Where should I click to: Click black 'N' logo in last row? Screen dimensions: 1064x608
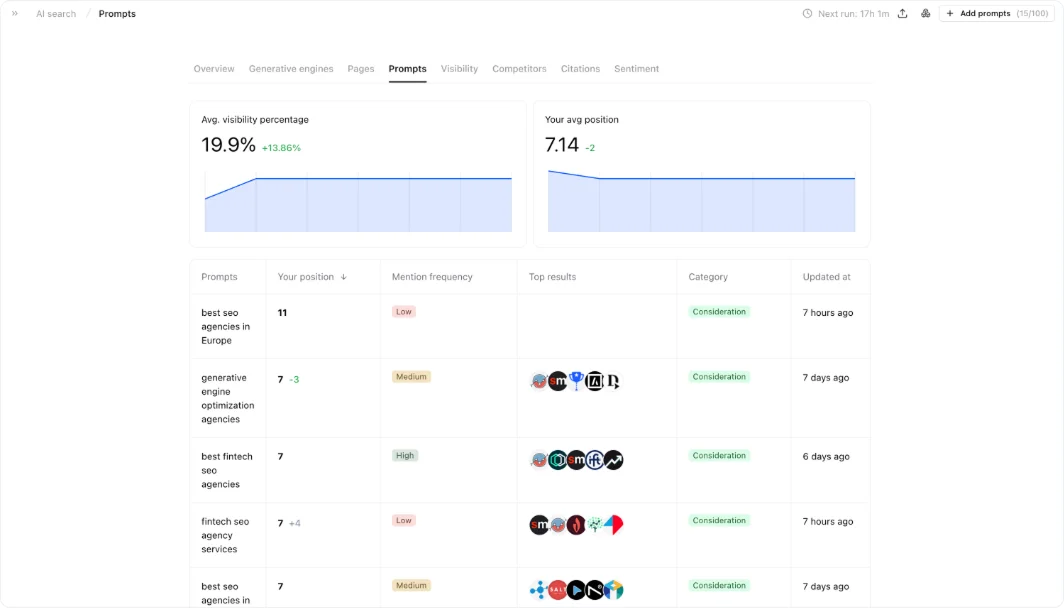pos(594,590)
